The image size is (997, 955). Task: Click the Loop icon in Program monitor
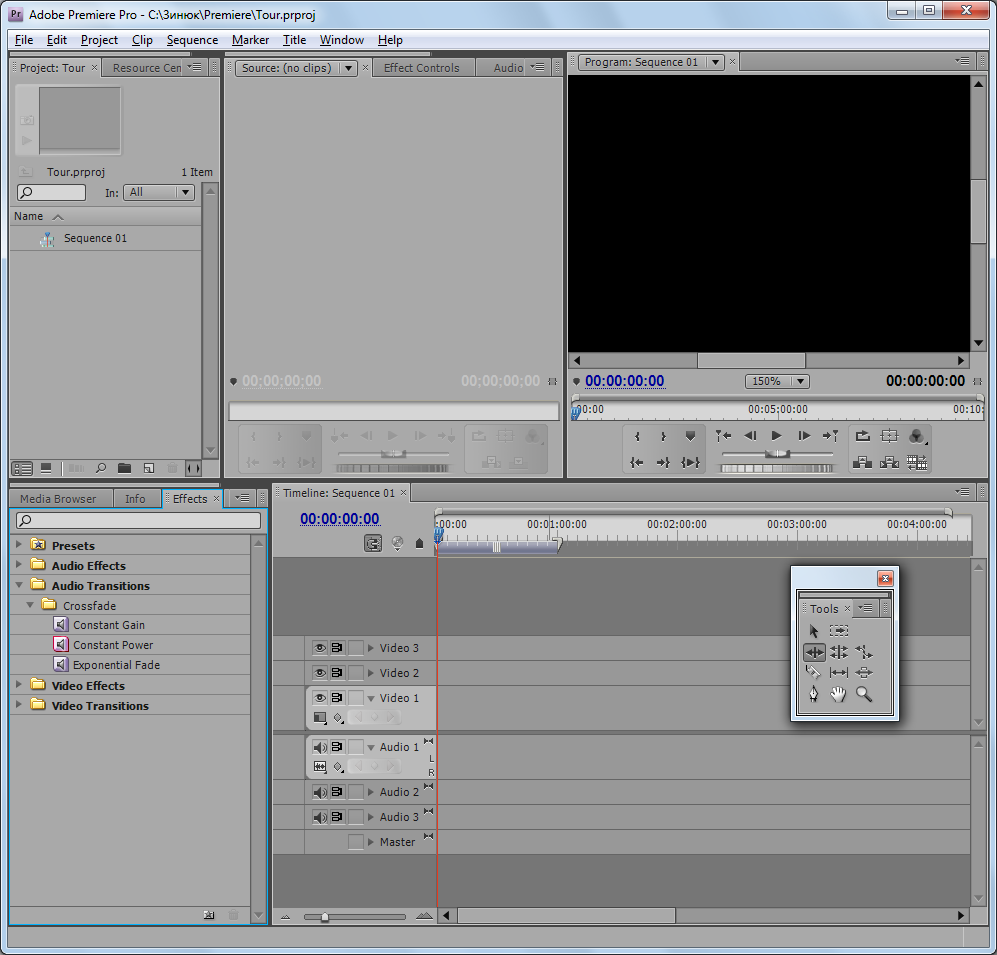pyautogui.click(x=862, y=436)
